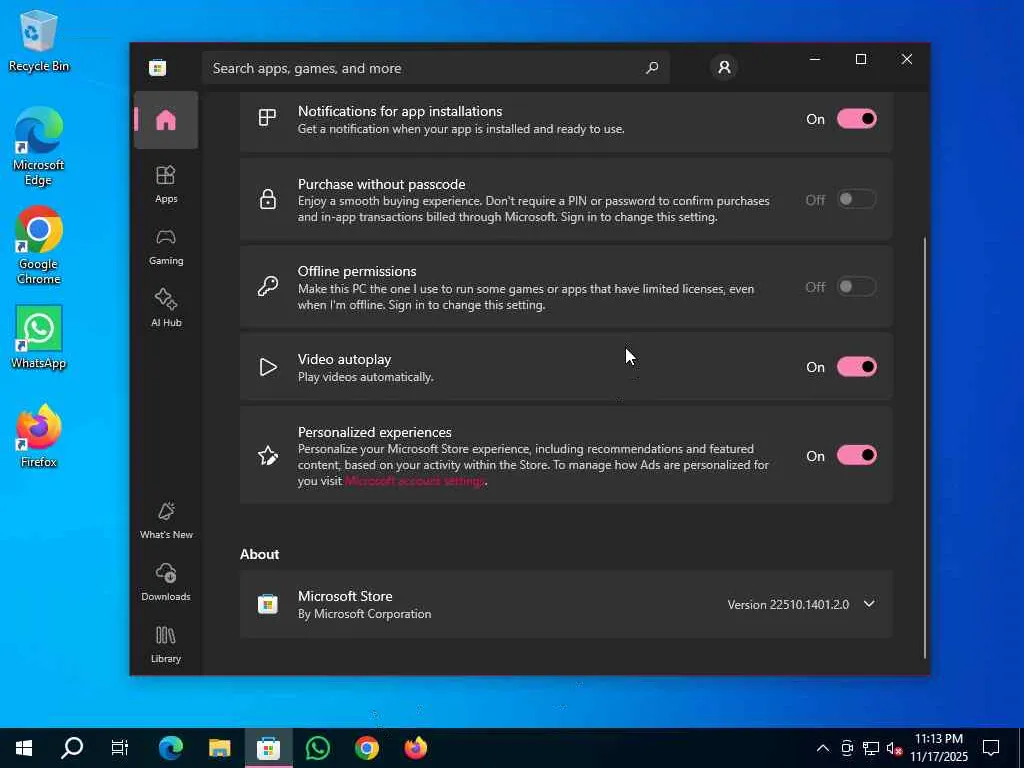This screenshot has height=768, width=1024.
Task: Click the Microsoft Store logo in the title bar
Action: [157, 68]
